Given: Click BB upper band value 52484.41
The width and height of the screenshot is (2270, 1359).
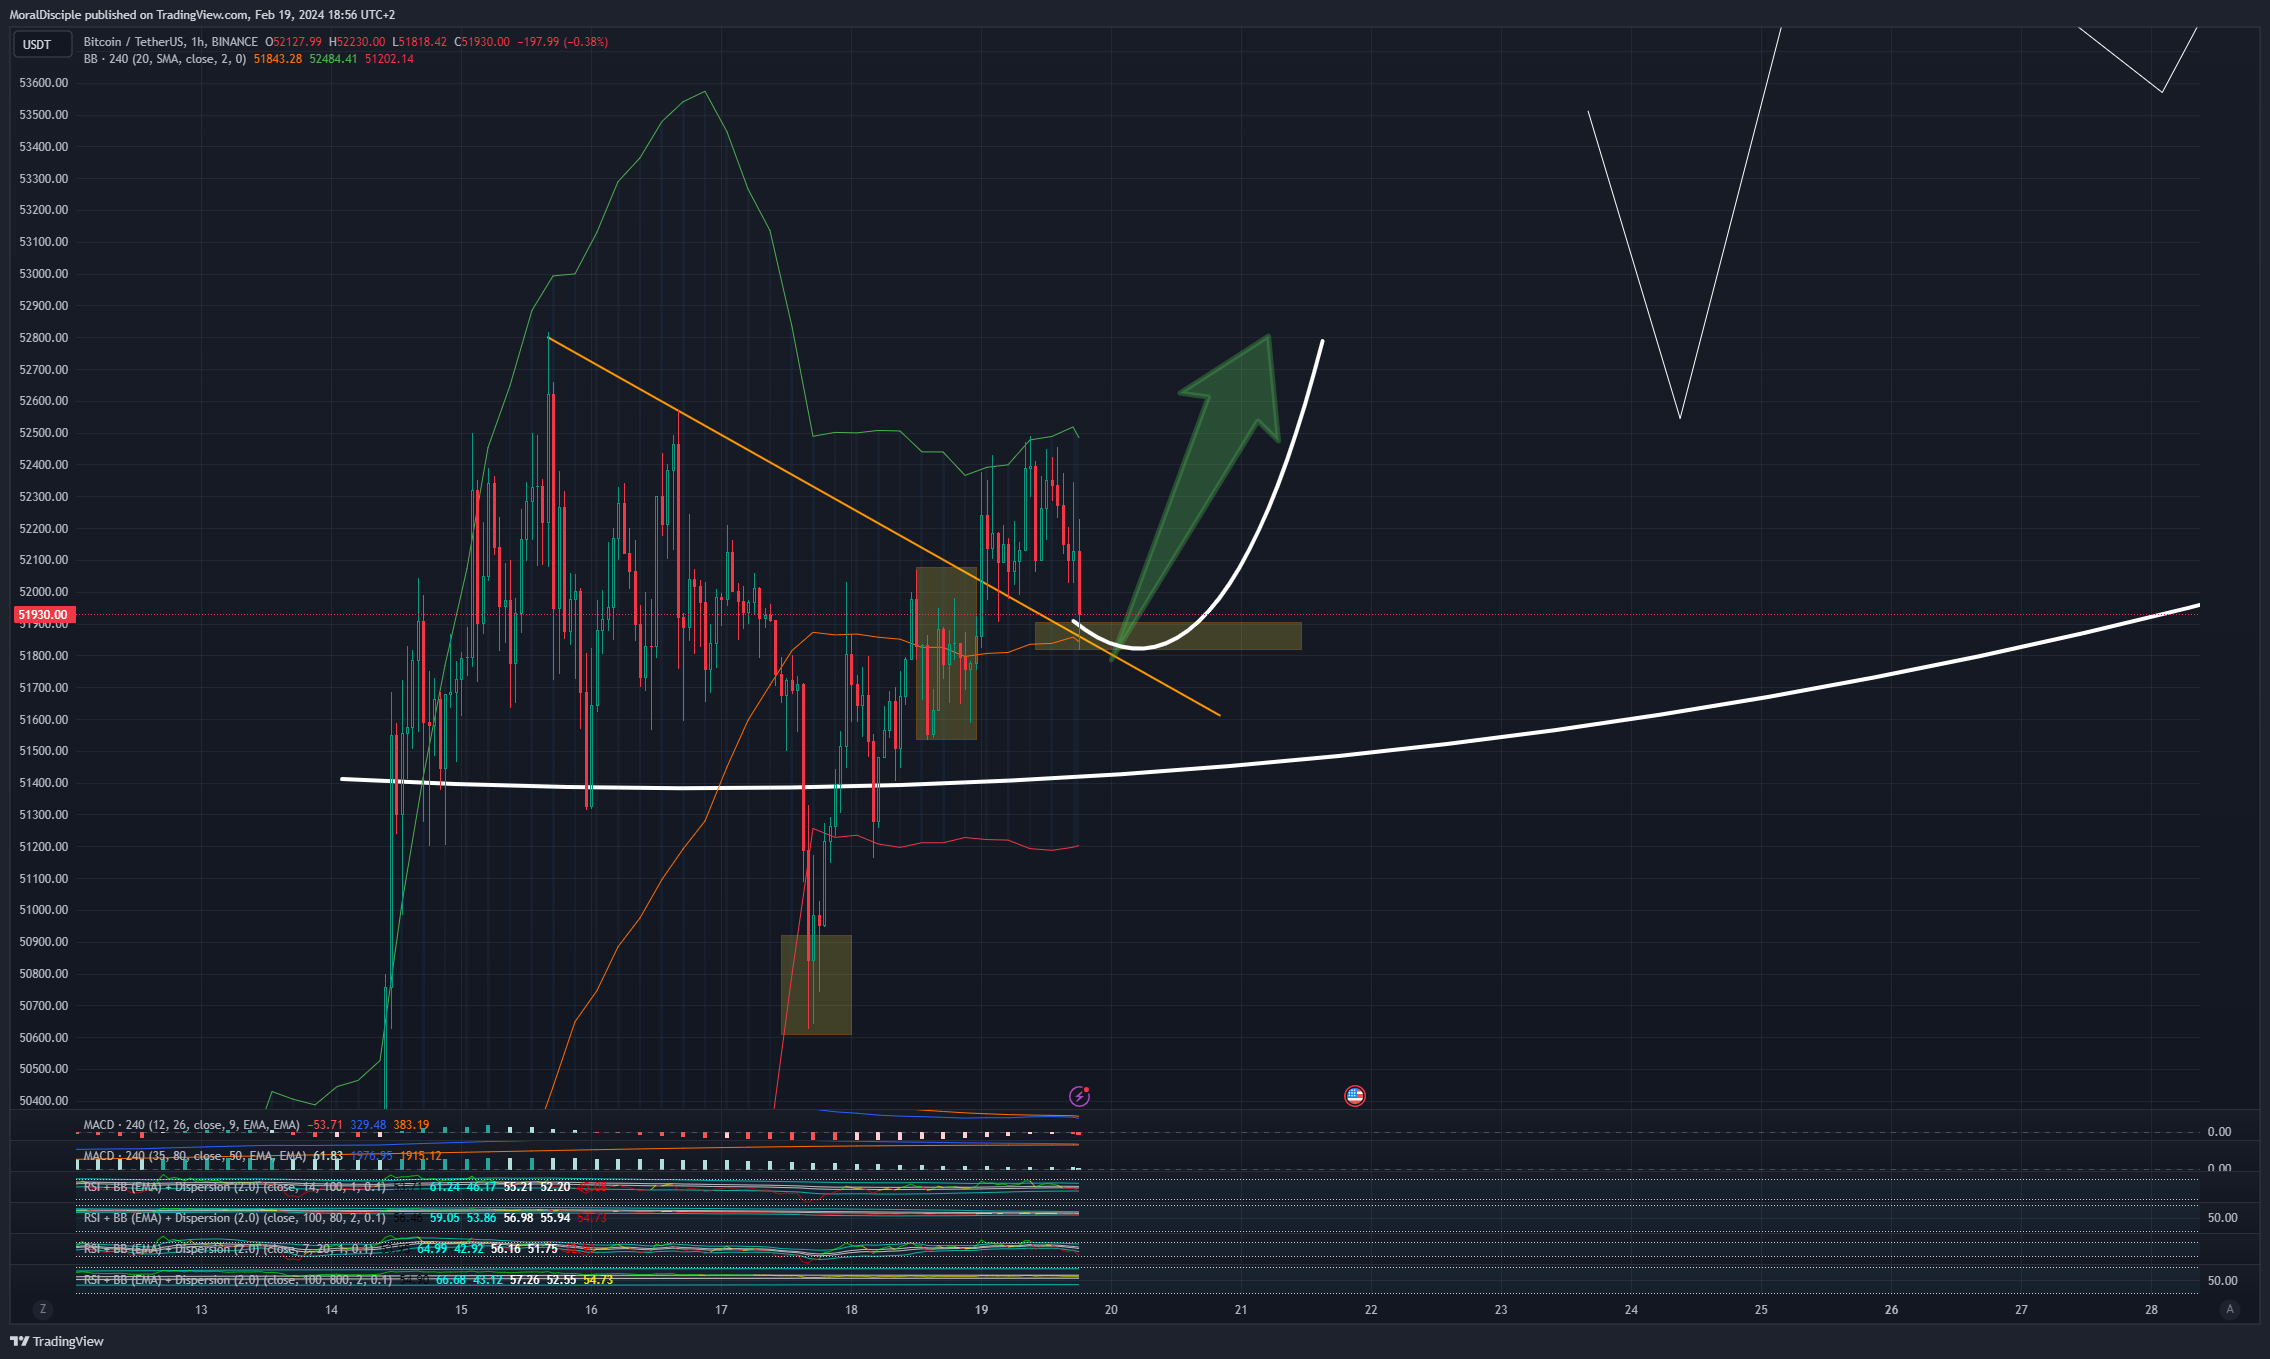Looking at the screenshot, I should (333, 59).
